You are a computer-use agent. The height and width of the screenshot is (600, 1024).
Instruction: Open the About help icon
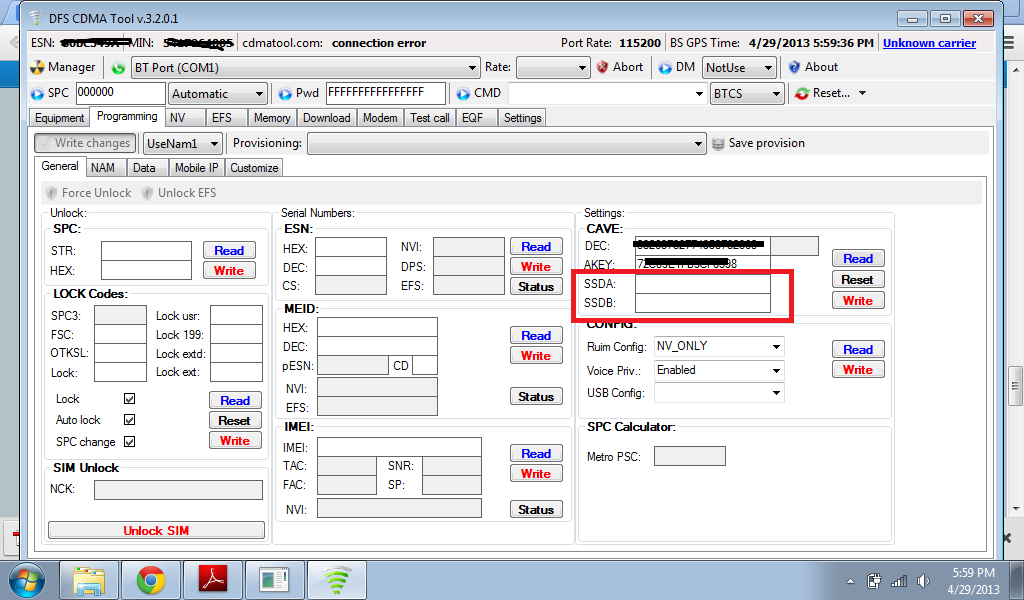[794, 67]
